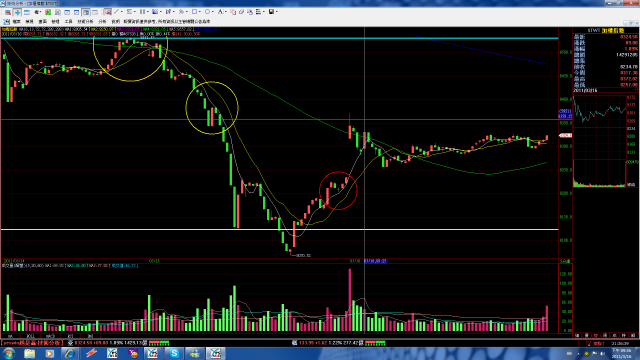
Task: Open the 說明 menu
Action: [x=116, y=21]
